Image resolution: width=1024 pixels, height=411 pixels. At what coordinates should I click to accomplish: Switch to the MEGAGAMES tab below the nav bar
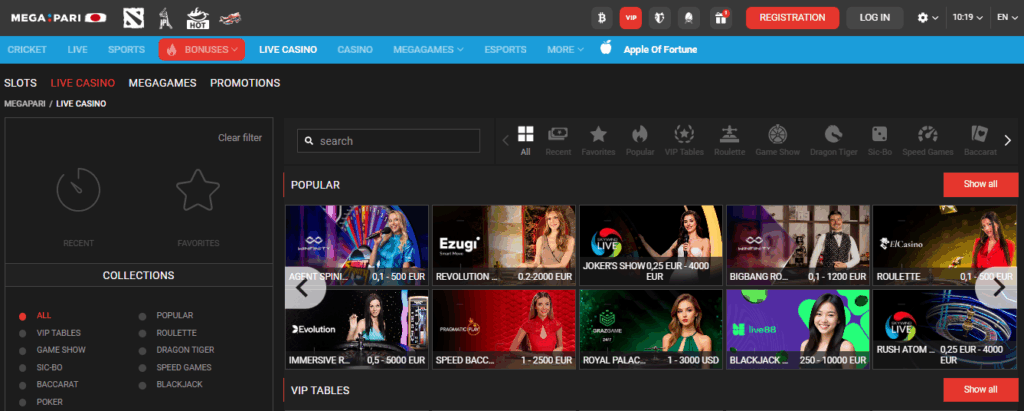click(163, 83)
